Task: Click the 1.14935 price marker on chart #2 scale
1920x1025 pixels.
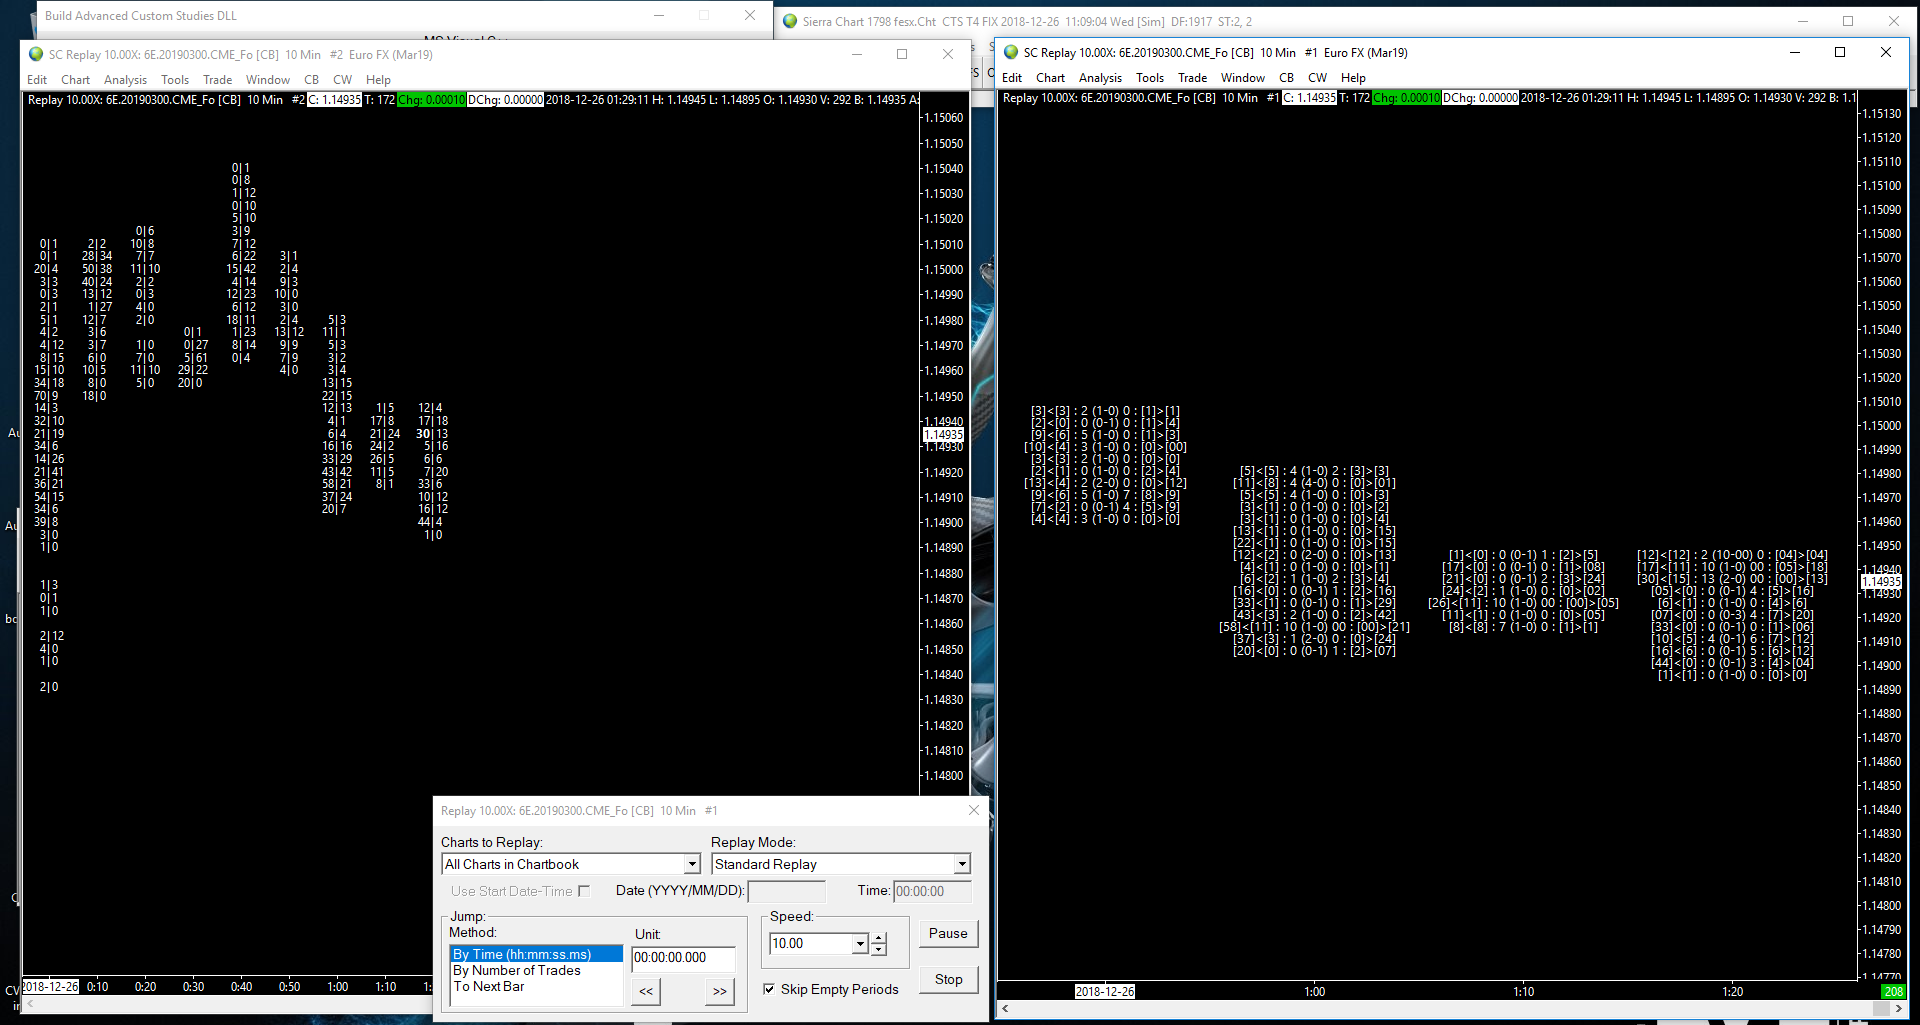Action: pyautogui.click(x=943, y=435)
